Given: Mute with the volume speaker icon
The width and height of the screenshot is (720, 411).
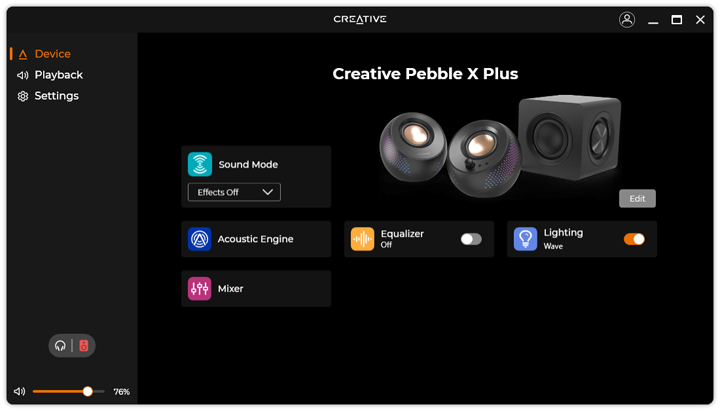Looking at the screenshot, I should (x=19, y=392).
